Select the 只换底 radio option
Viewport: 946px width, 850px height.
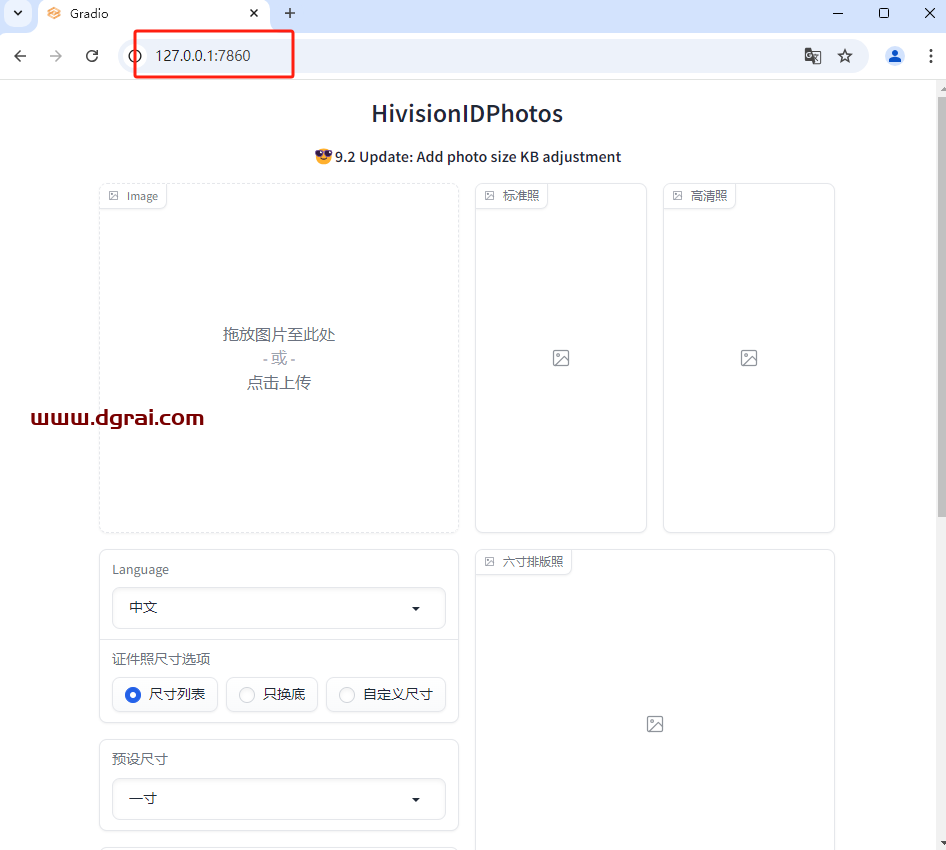click(x=272, y=695)
